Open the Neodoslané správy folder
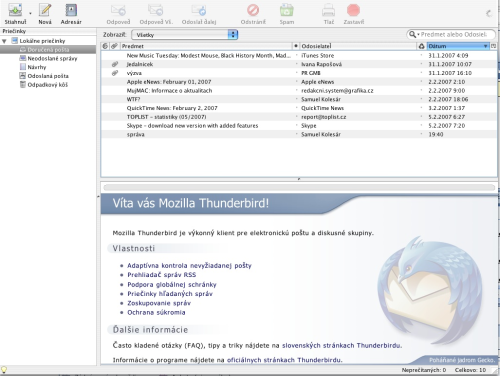 [52, 58]
